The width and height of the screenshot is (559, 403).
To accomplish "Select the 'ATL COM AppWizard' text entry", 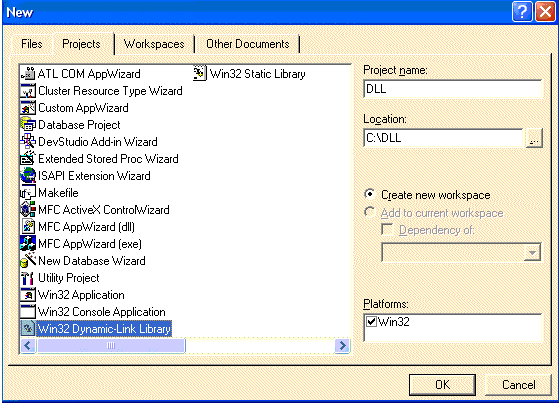I will click(x=89, y=73).
